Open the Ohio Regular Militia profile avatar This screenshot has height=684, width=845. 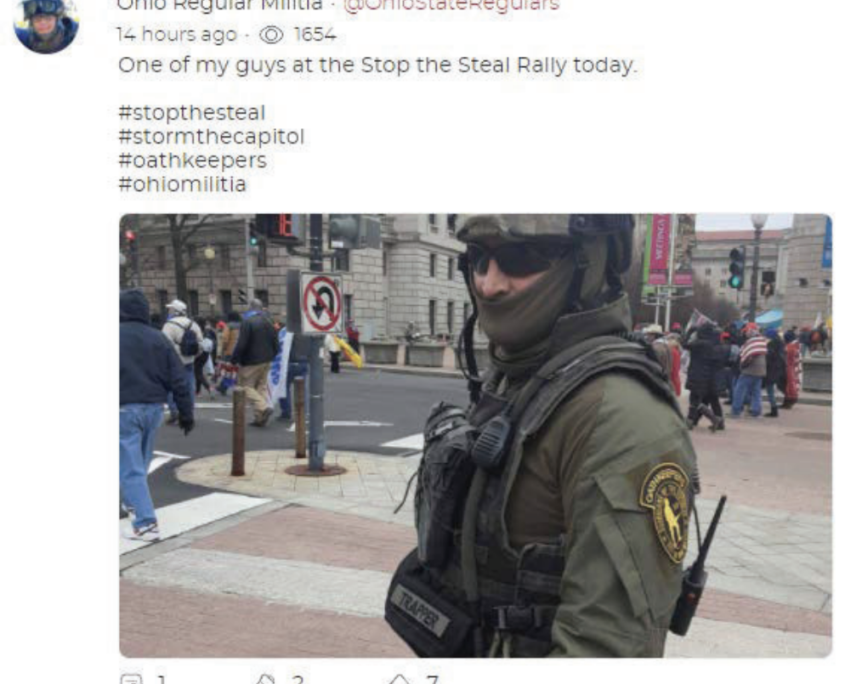[x=46, y=24]
